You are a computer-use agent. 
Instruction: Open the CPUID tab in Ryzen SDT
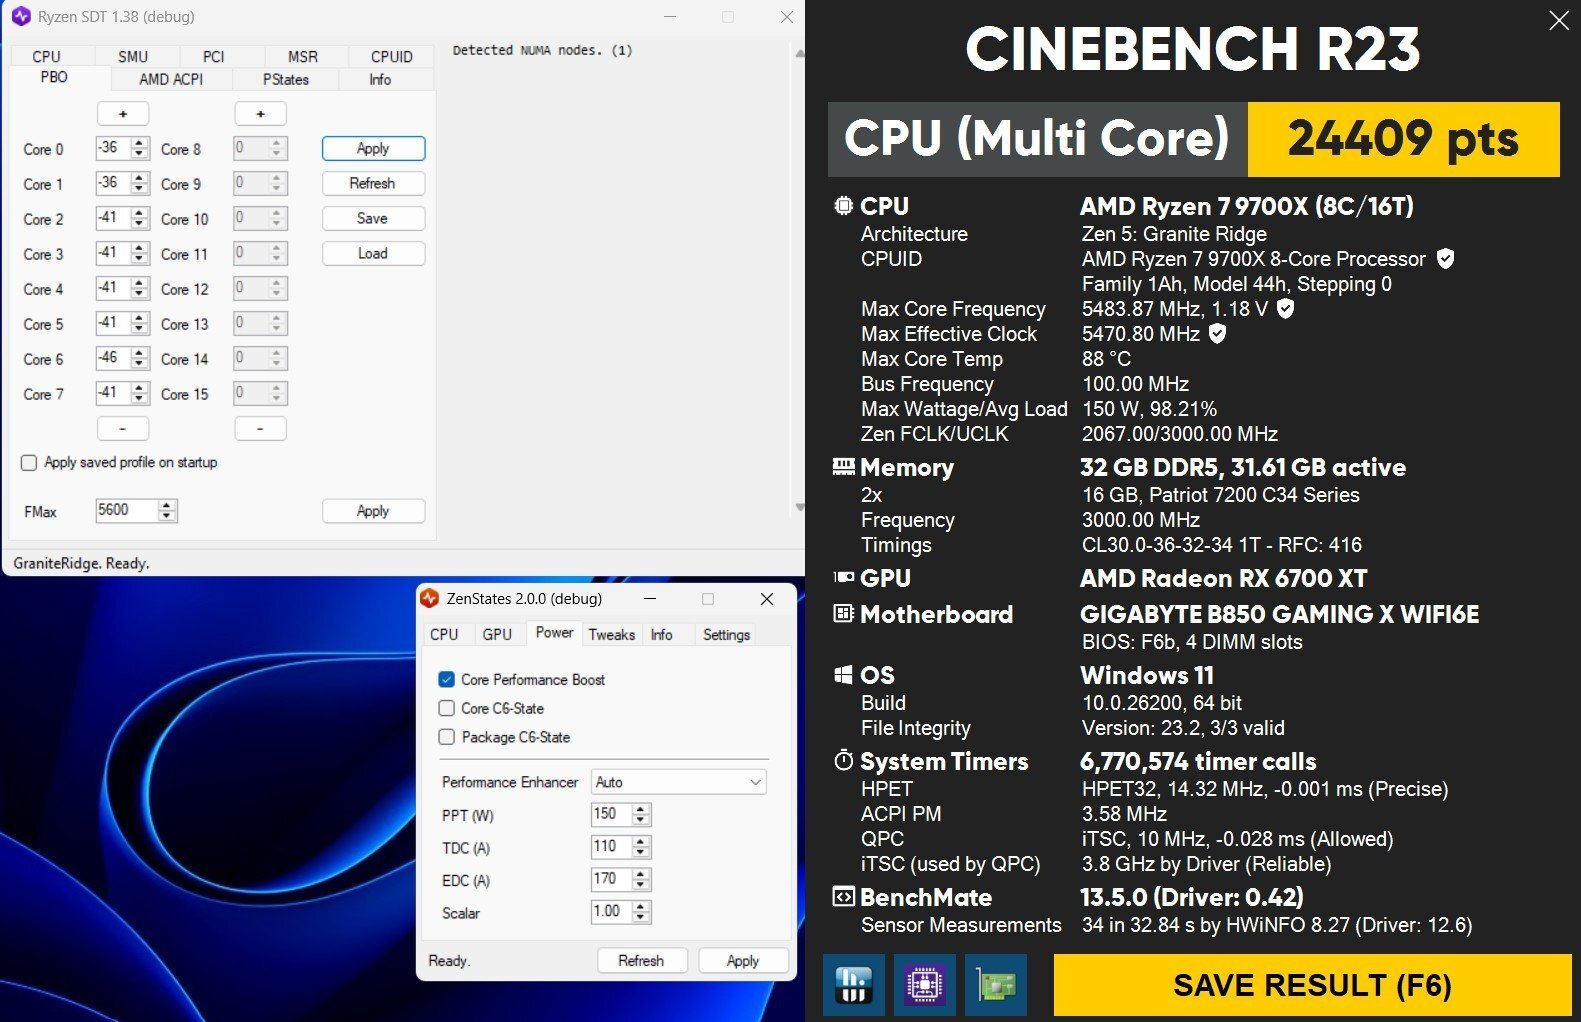(x=392, y=57)
